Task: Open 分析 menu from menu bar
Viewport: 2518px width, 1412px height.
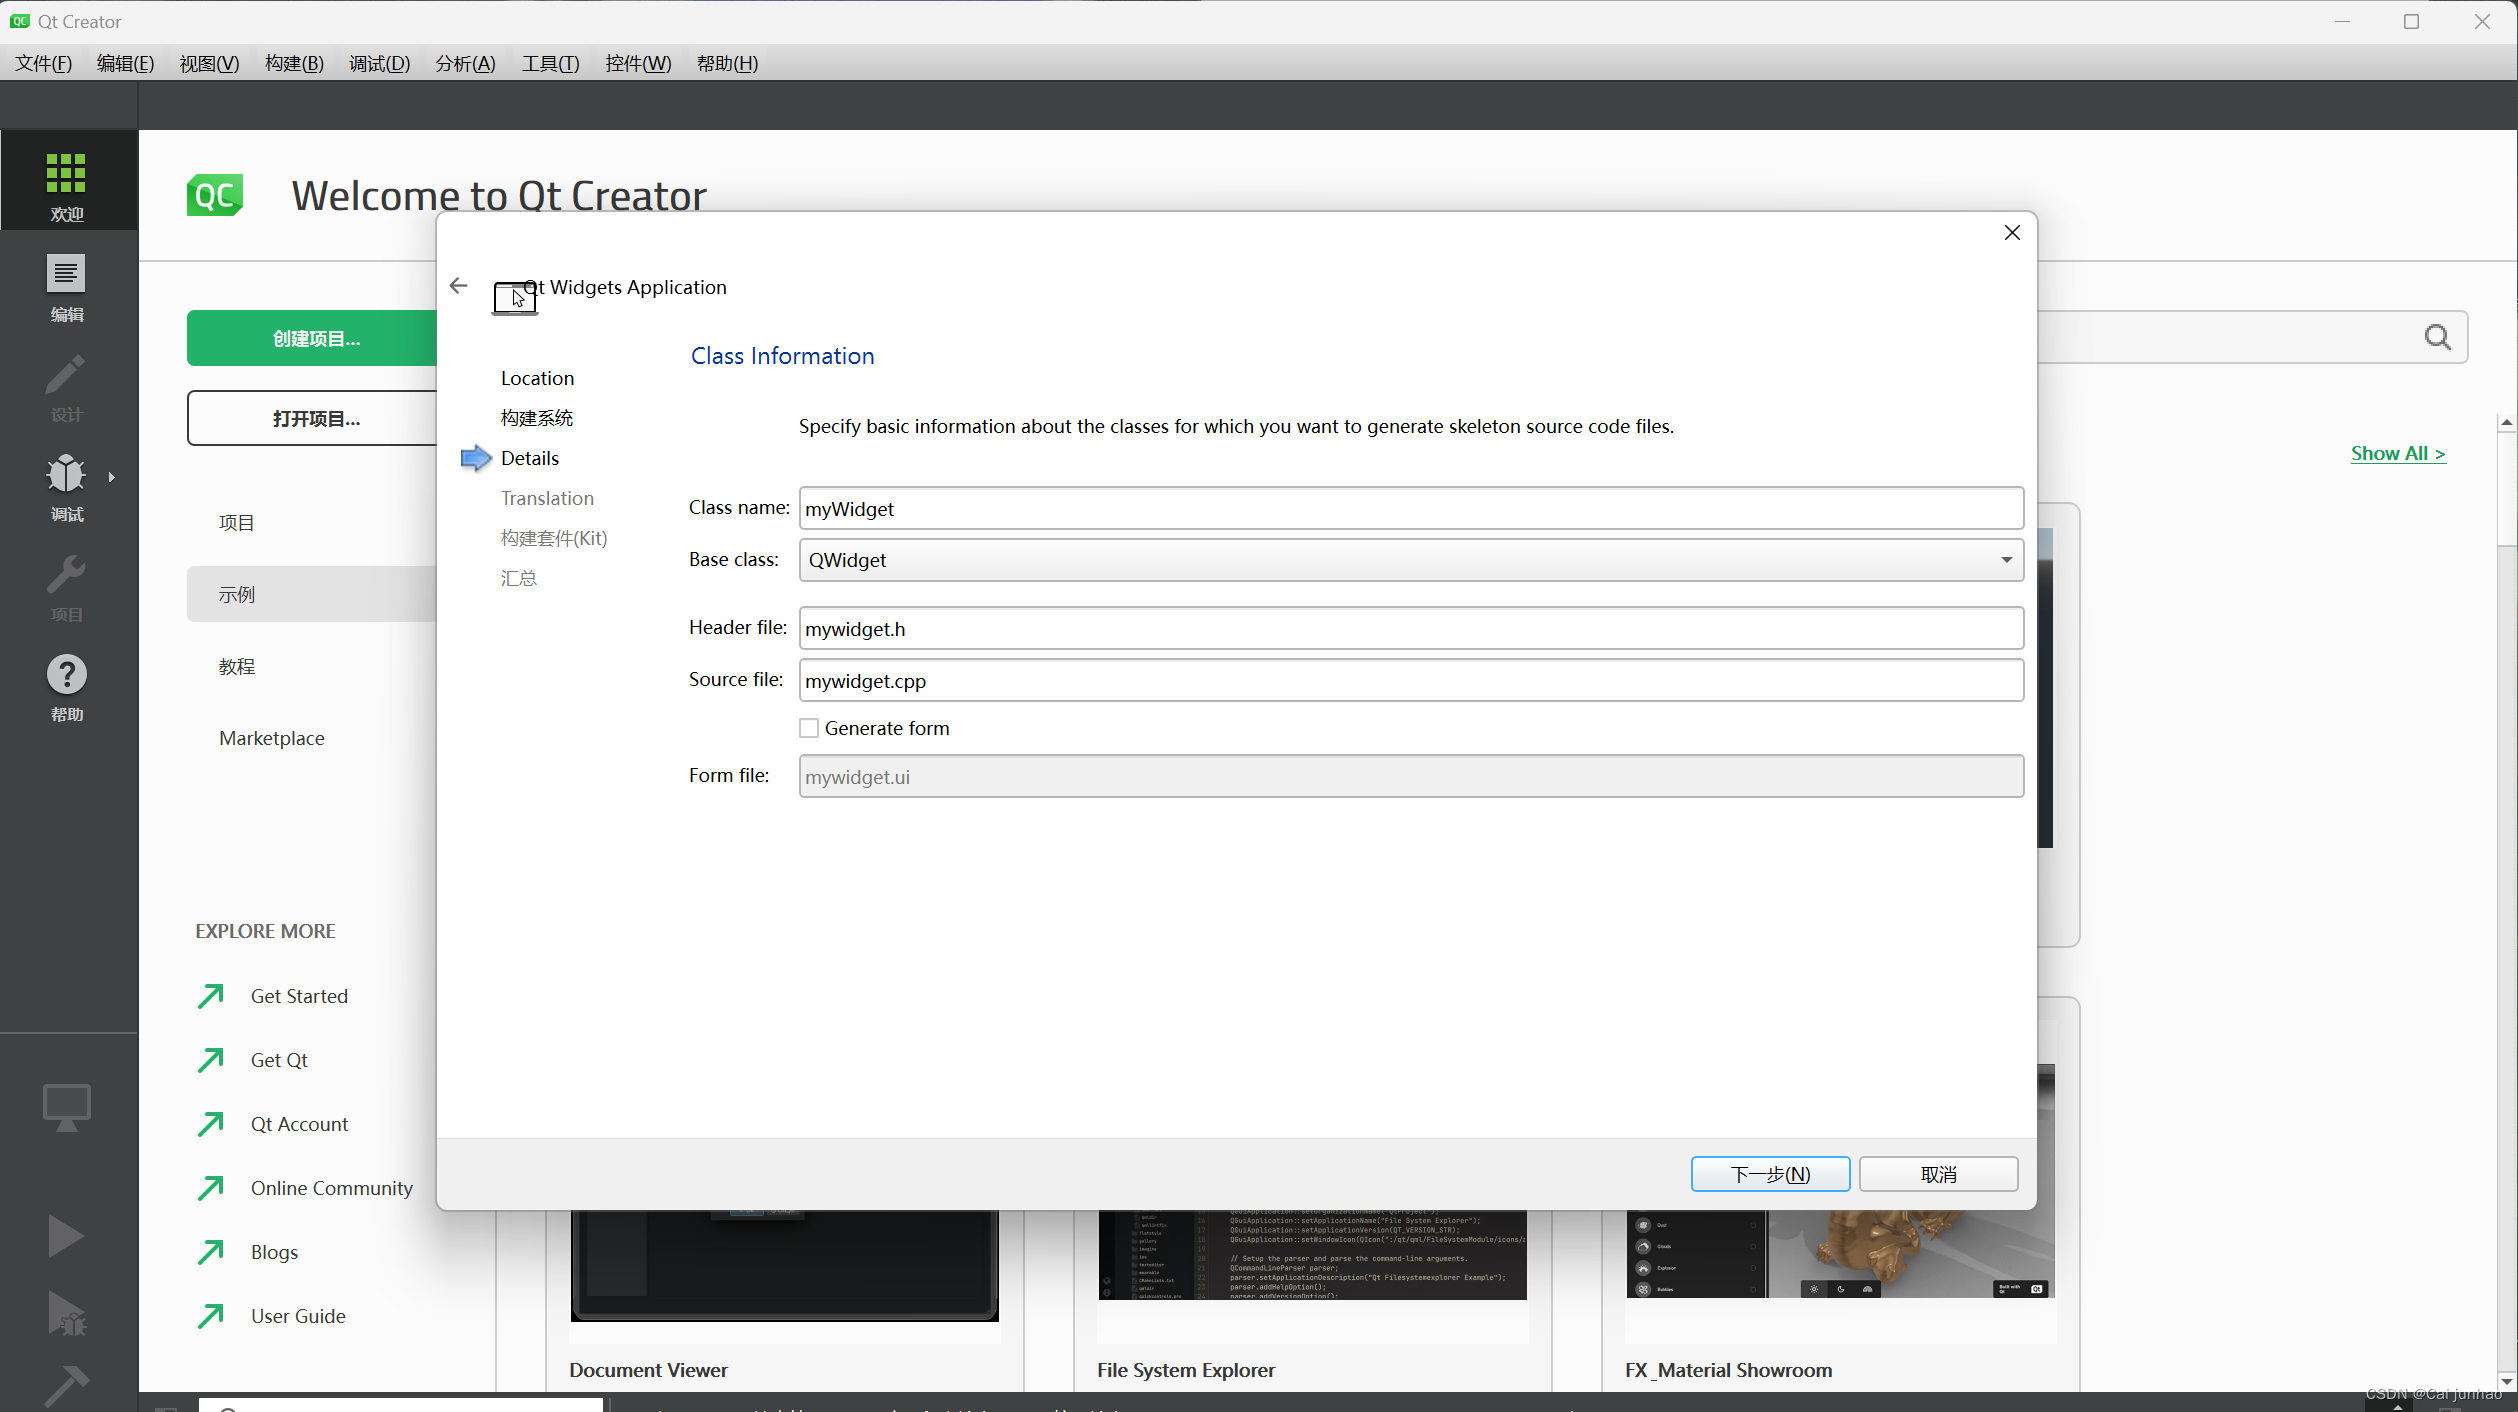Action: (x=463, y=64)
